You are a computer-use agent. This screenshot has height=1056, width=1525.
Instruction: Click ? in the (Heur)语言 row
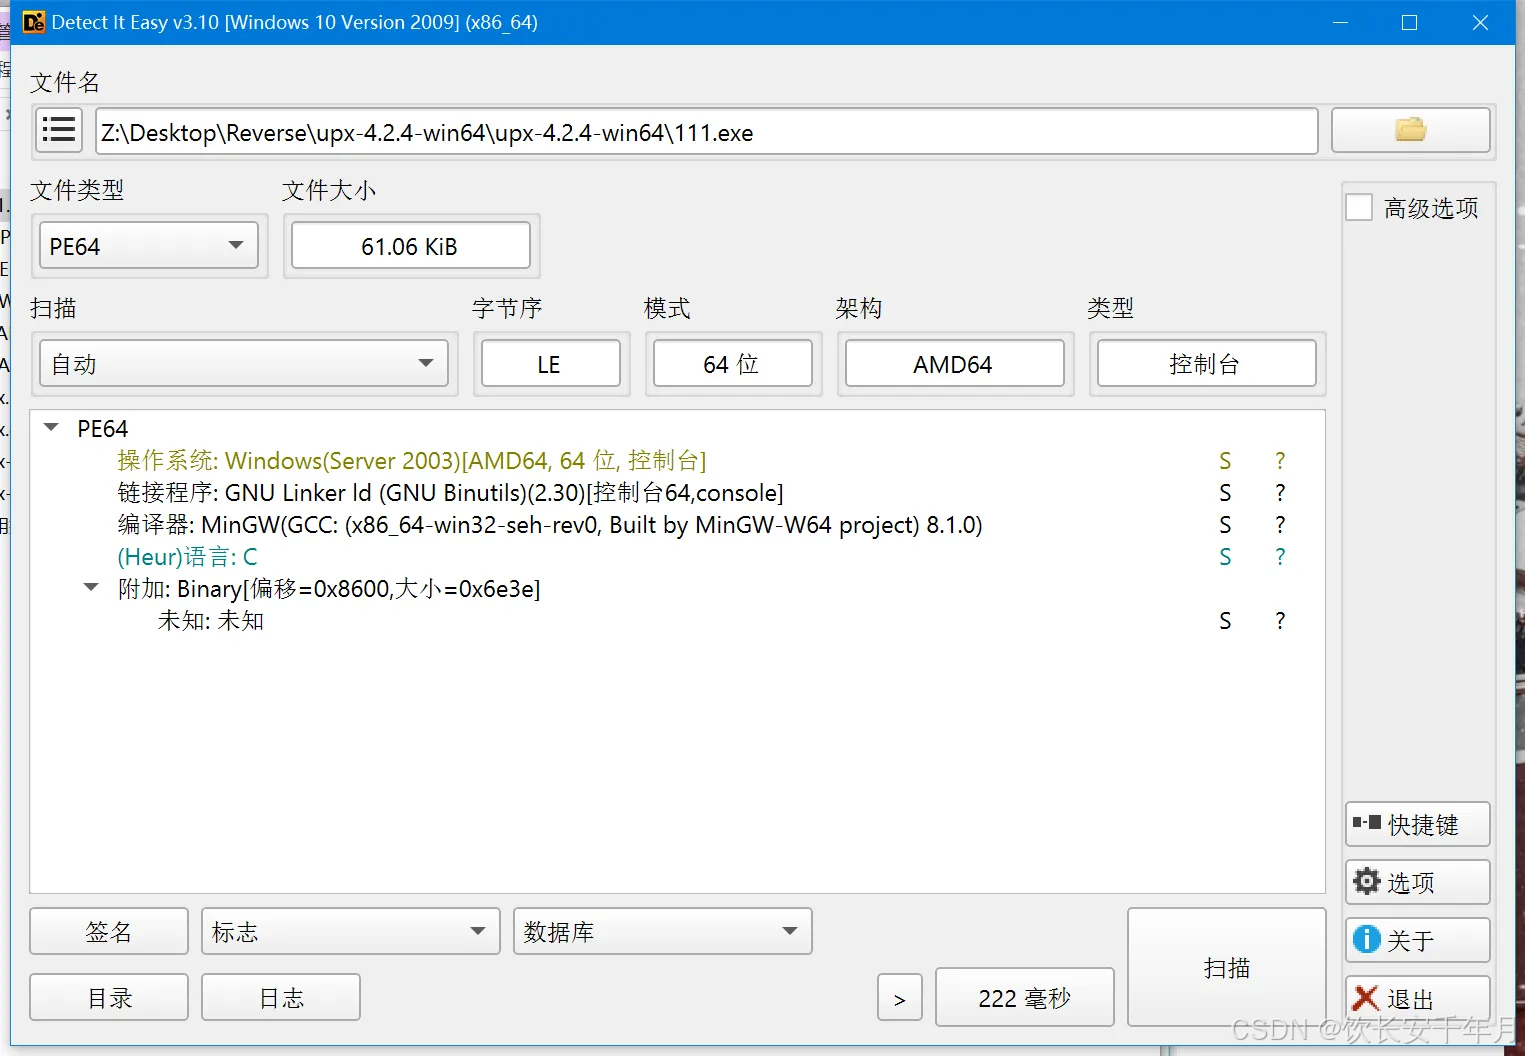(x=1280, y=557)
